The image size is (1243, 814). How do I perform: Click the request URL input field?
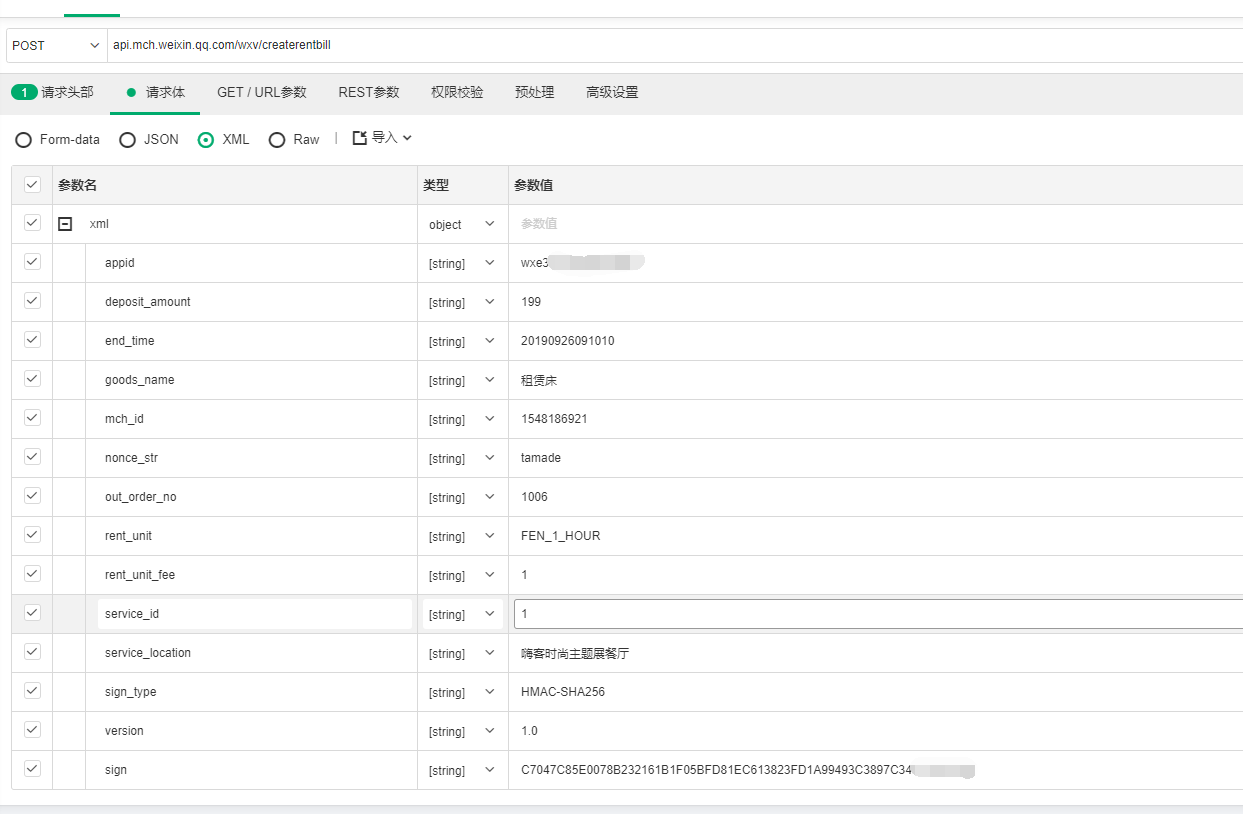point(670,45)
